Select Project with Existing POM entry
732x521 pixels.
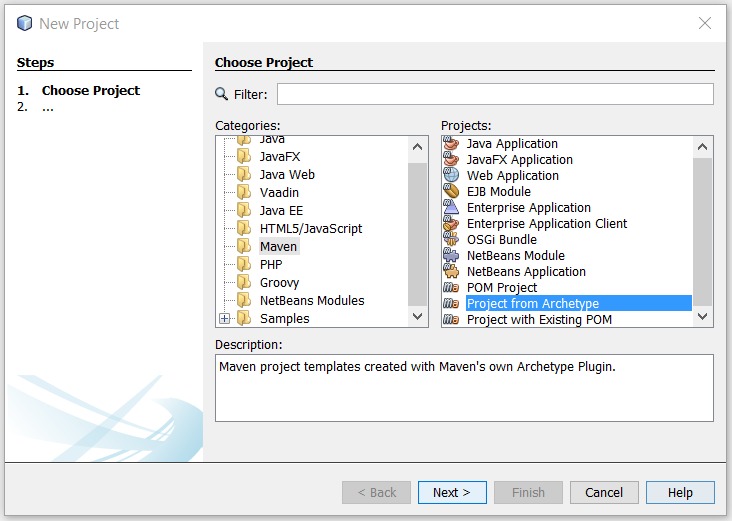click(539, 320)
